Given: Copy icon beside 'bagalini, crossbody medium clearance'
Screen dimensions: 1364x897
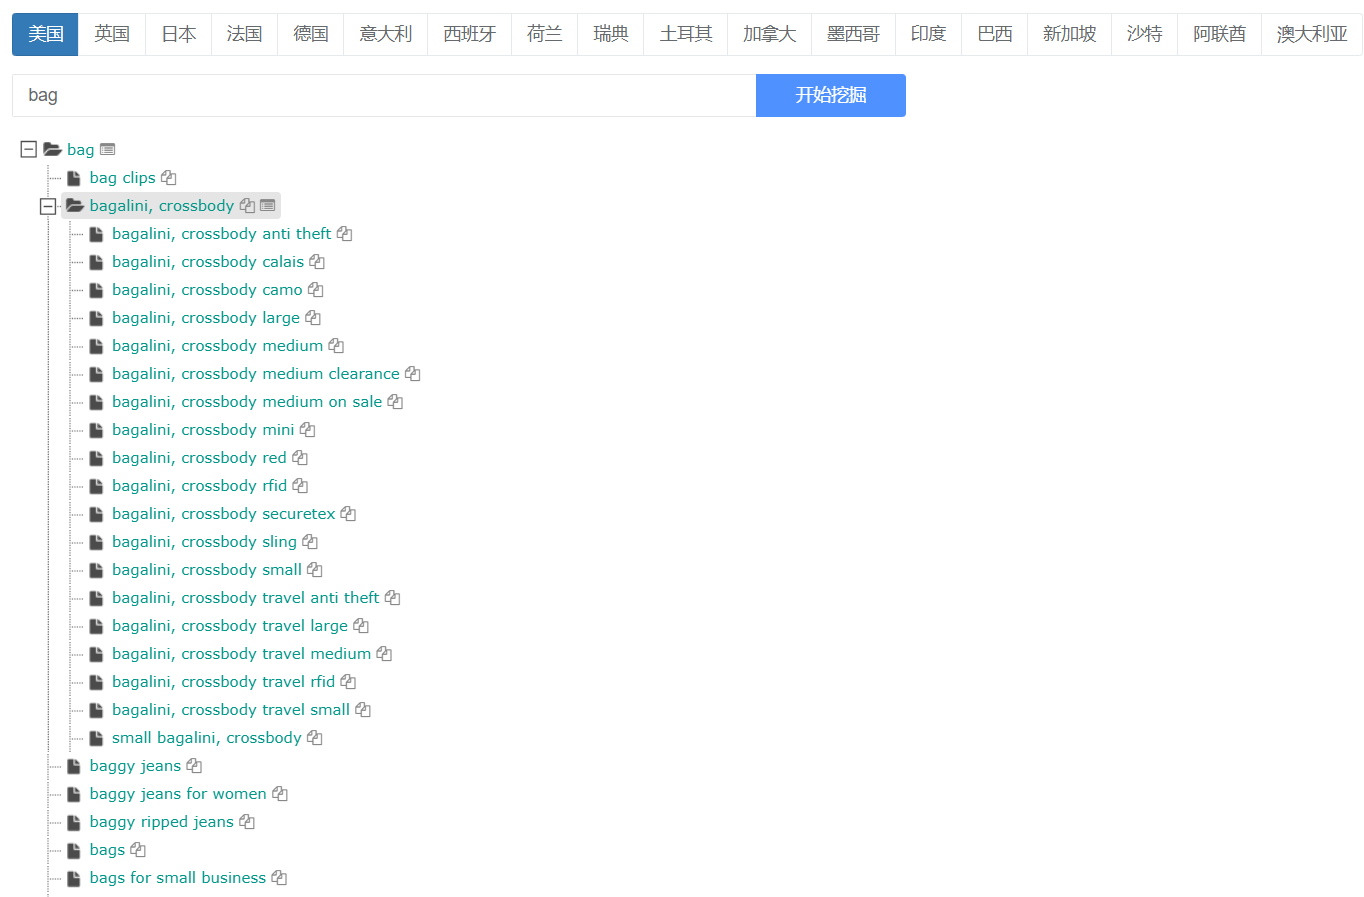Looking at the screenshot, I should point(412,374).
